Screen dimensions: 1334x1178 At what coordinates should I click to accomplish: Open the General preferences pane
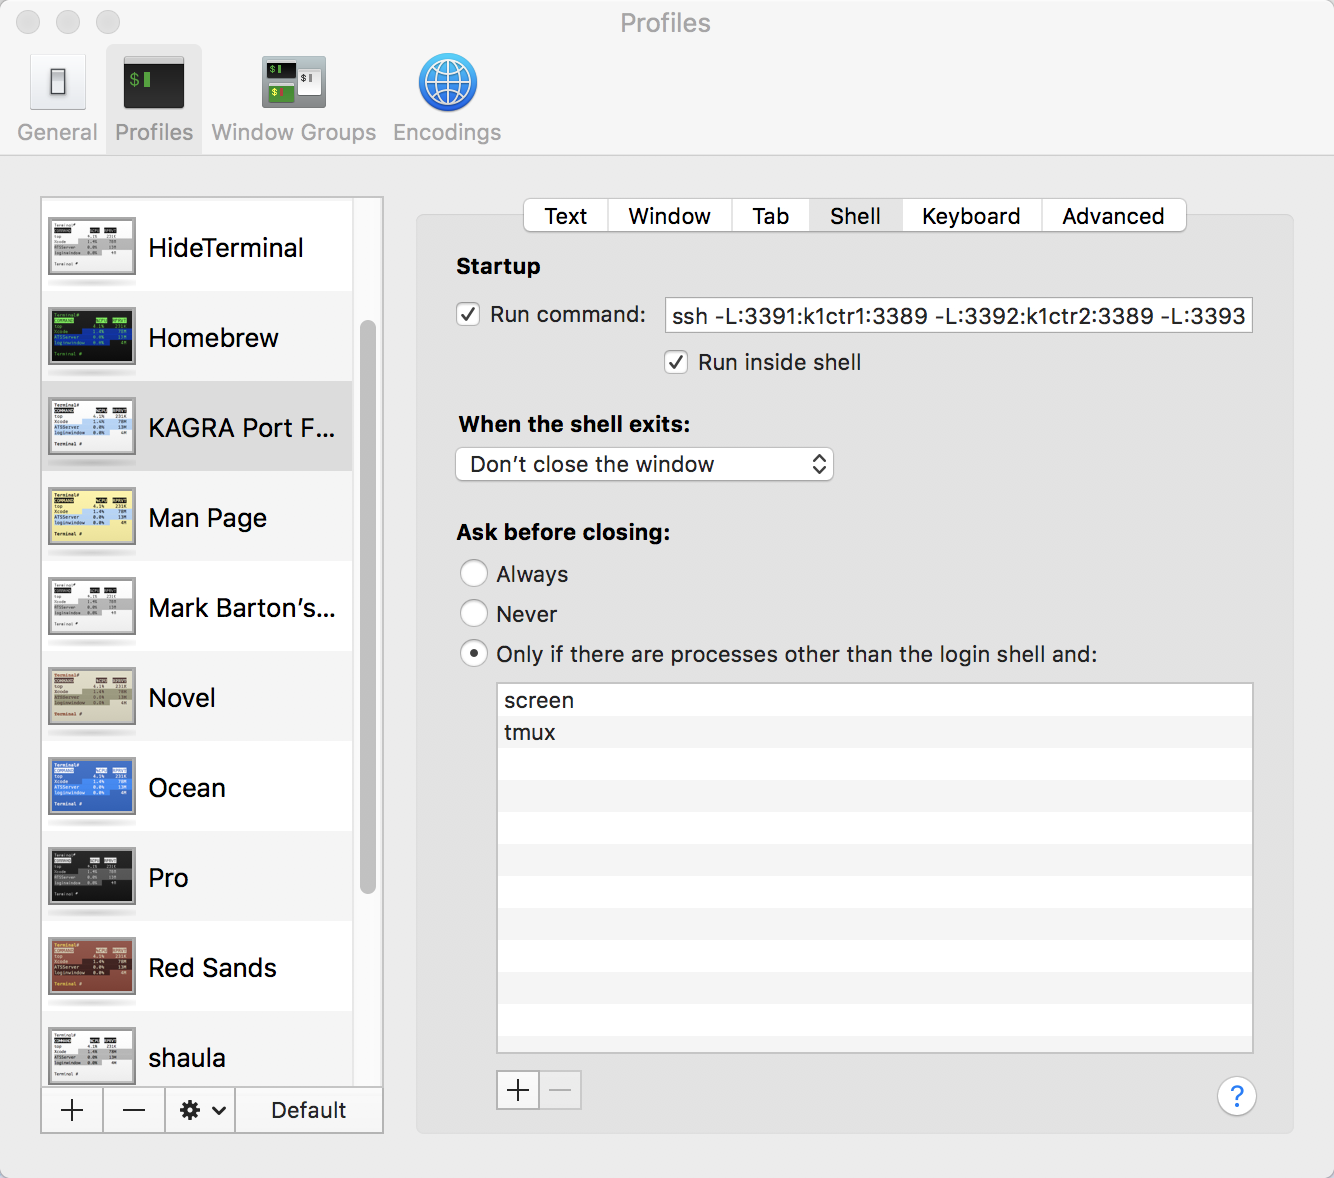57,98
